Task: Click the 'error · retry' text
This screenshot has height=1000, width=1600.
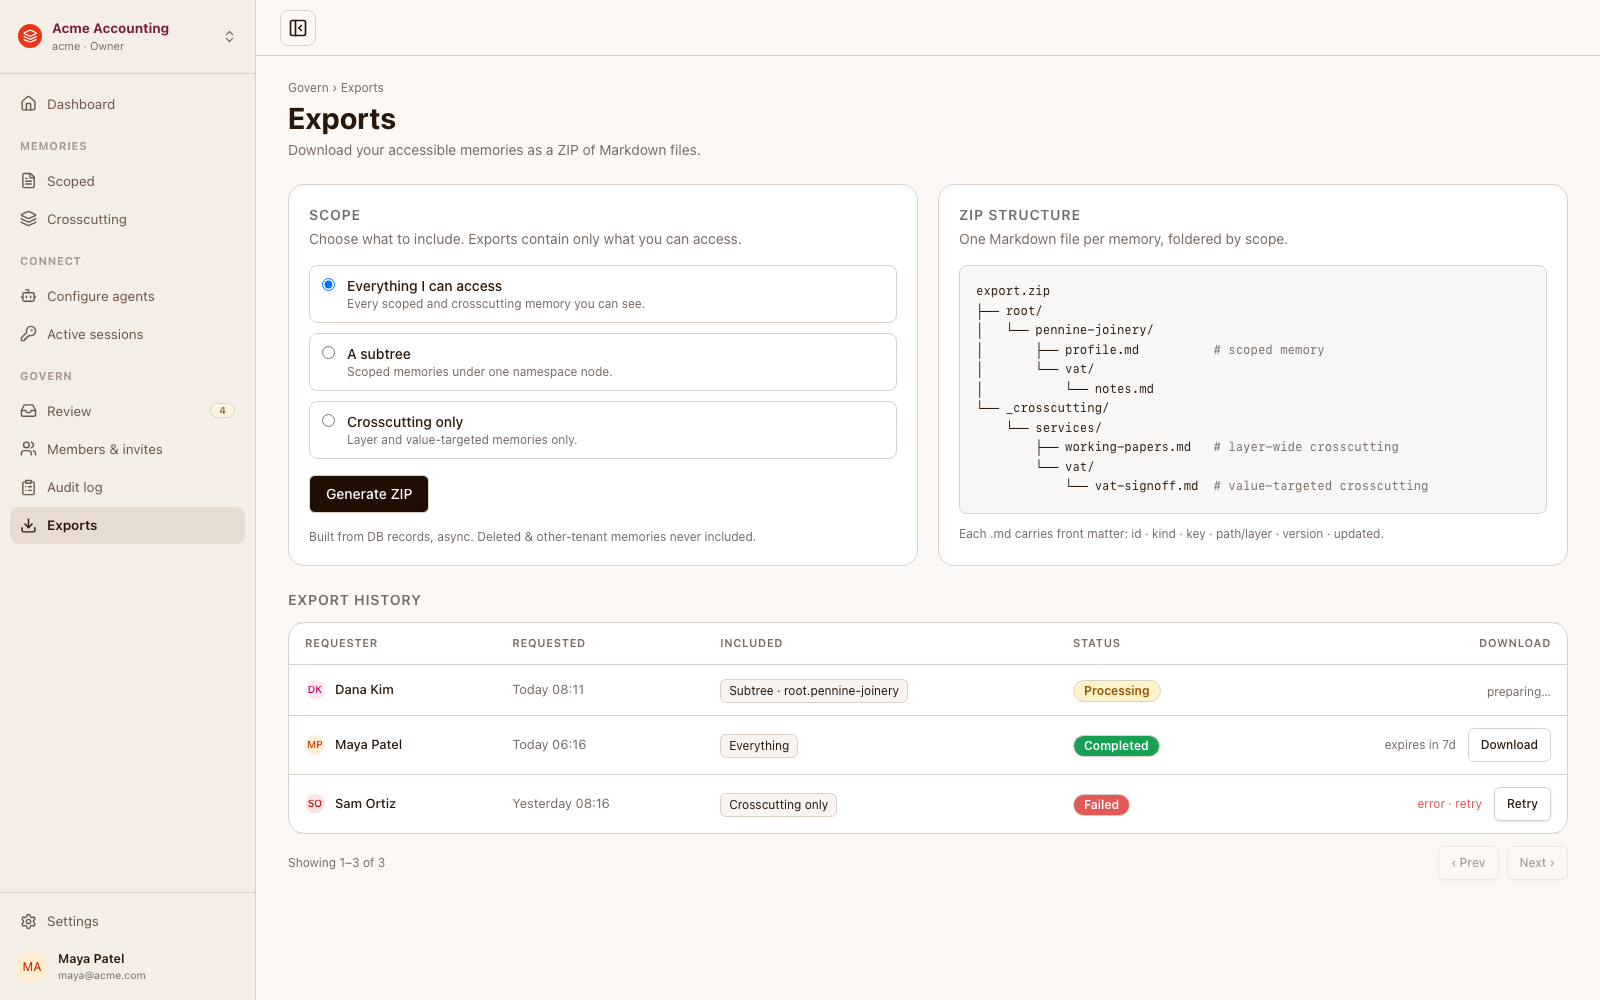Action: [1449, 804]
